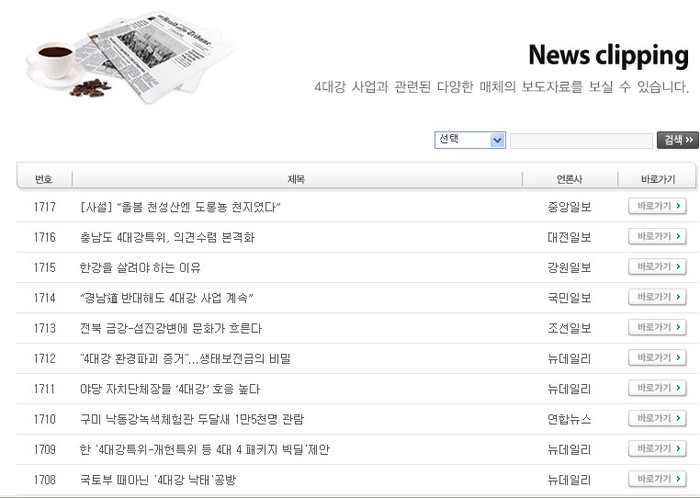Open 바로가기 for article 1715
The image size is (700, 498).
click(x=657, y=267)
